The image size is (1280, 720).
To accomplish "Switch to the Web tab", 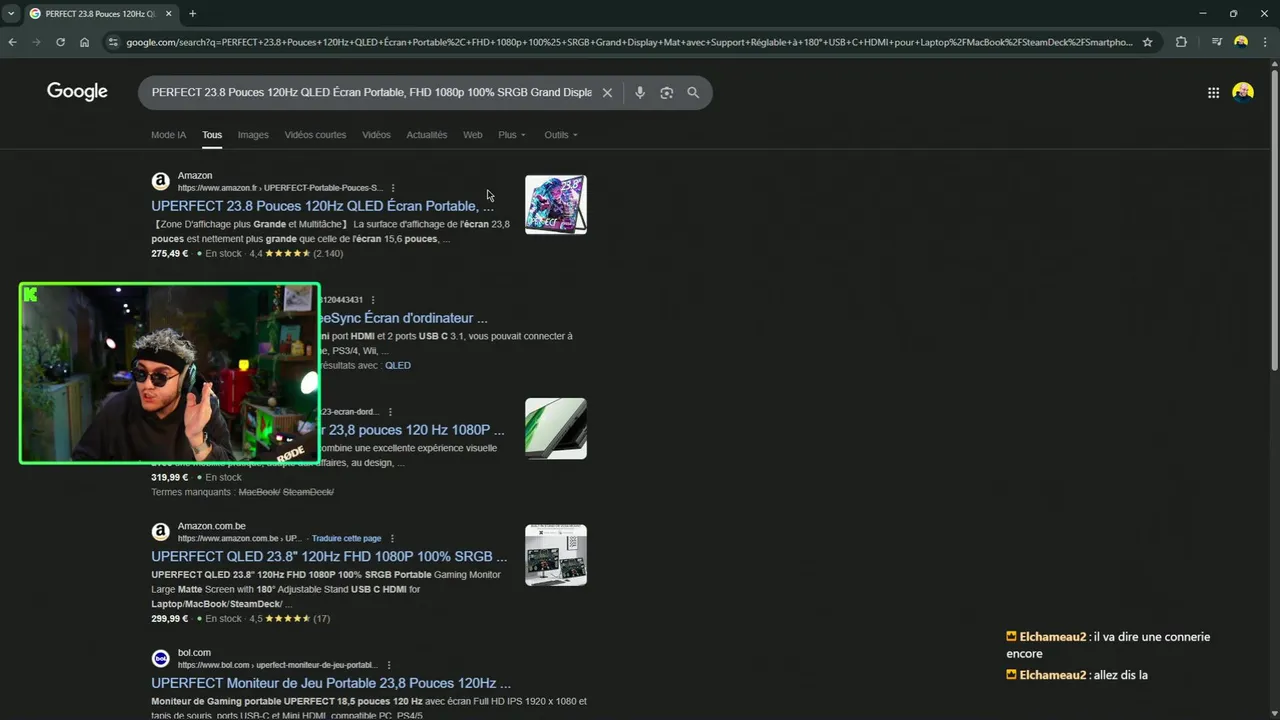I will click(472, 135).
